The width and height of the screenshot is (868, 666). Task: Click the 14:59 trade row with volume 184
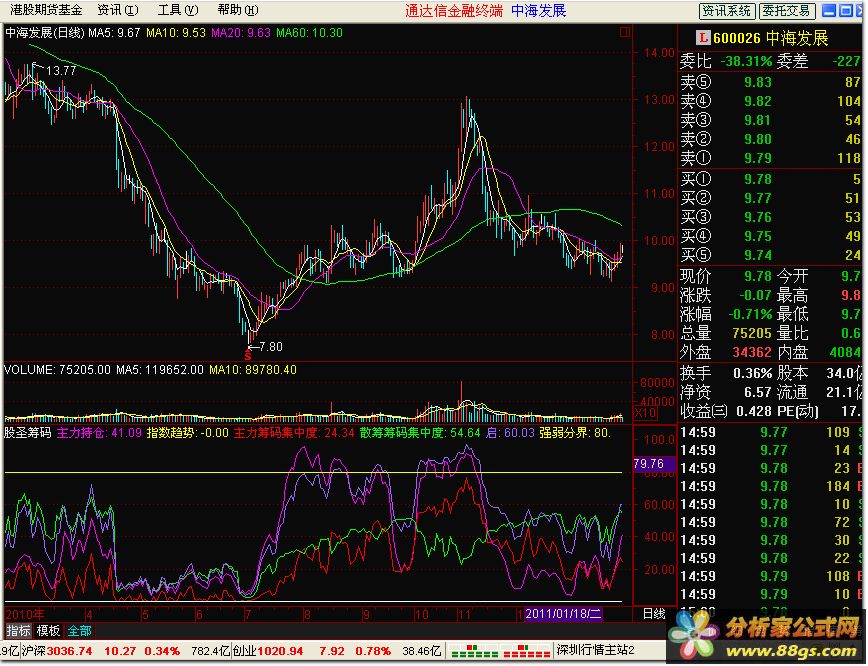(771, 486)
